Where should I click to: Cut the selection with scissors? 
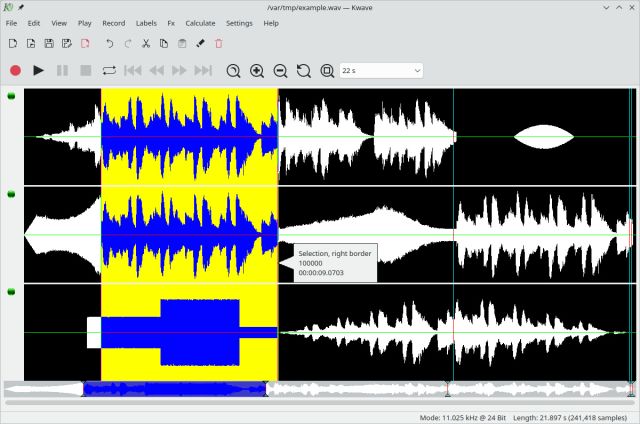pyautogui.click(x=146, y=43)
